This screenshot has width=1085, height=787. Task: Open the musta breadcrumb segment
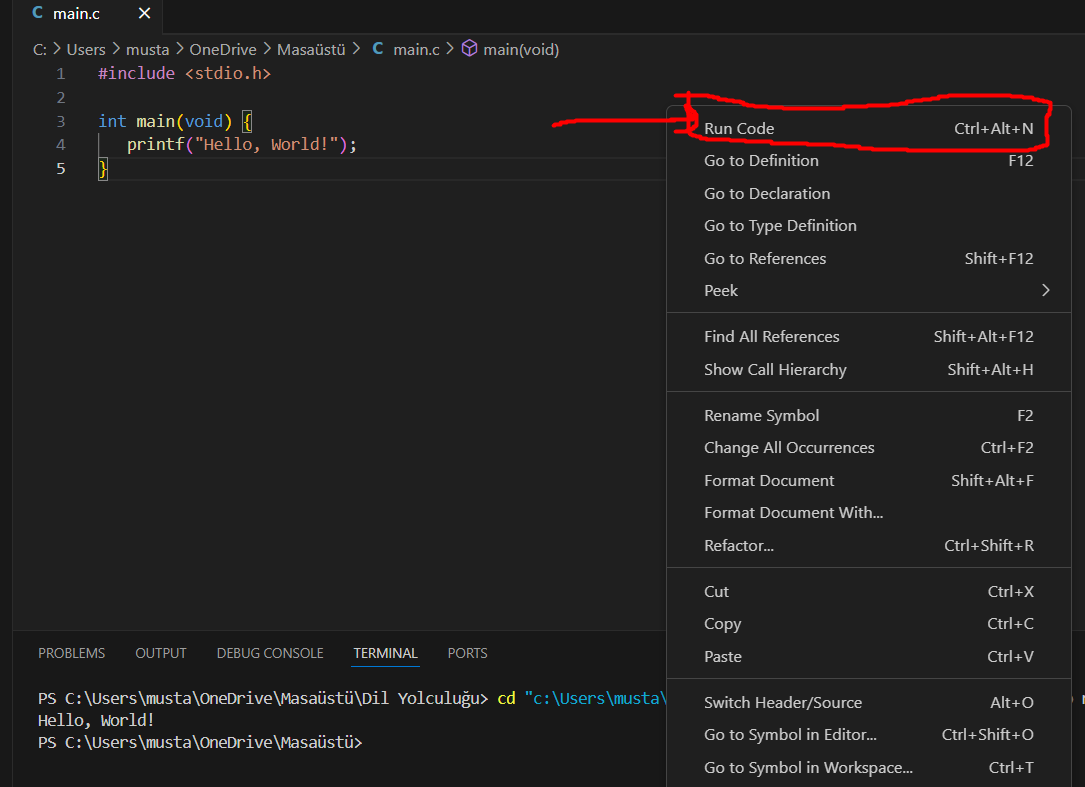(x=147, y=50)
